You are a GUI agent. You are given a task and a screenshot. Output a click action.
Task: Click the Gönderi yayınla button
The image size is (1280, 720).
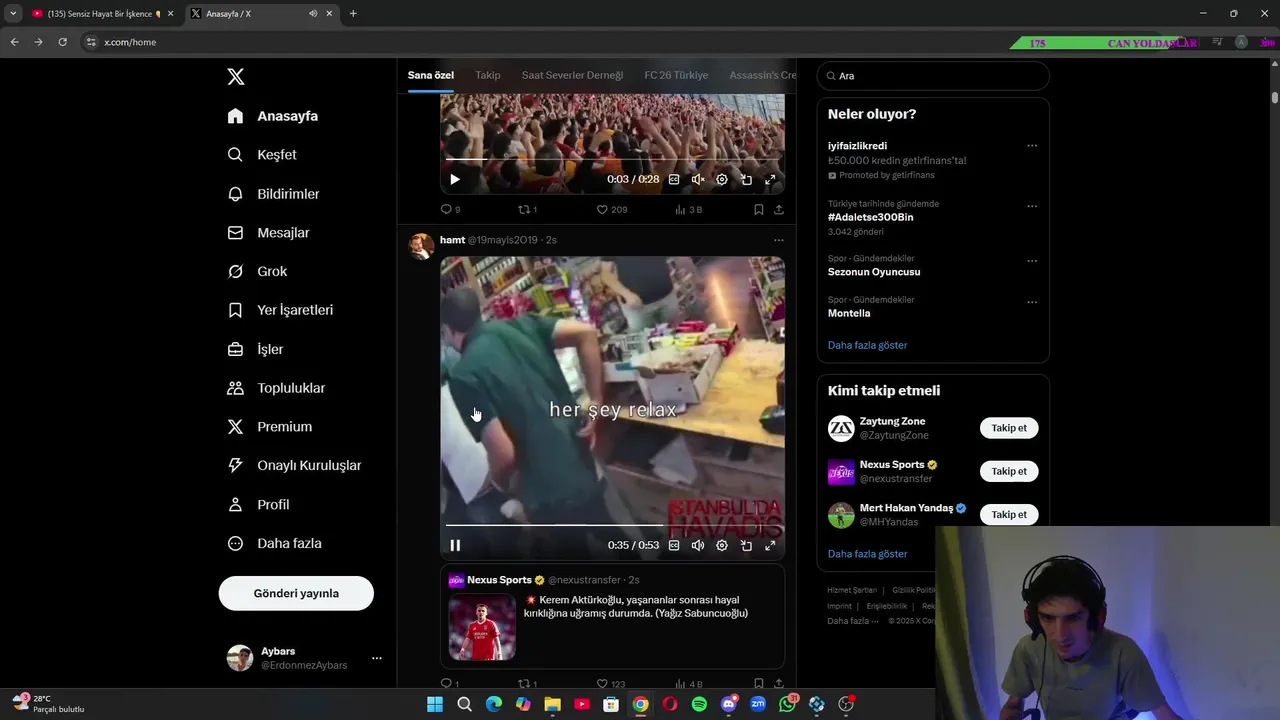[x=296, y=593]
